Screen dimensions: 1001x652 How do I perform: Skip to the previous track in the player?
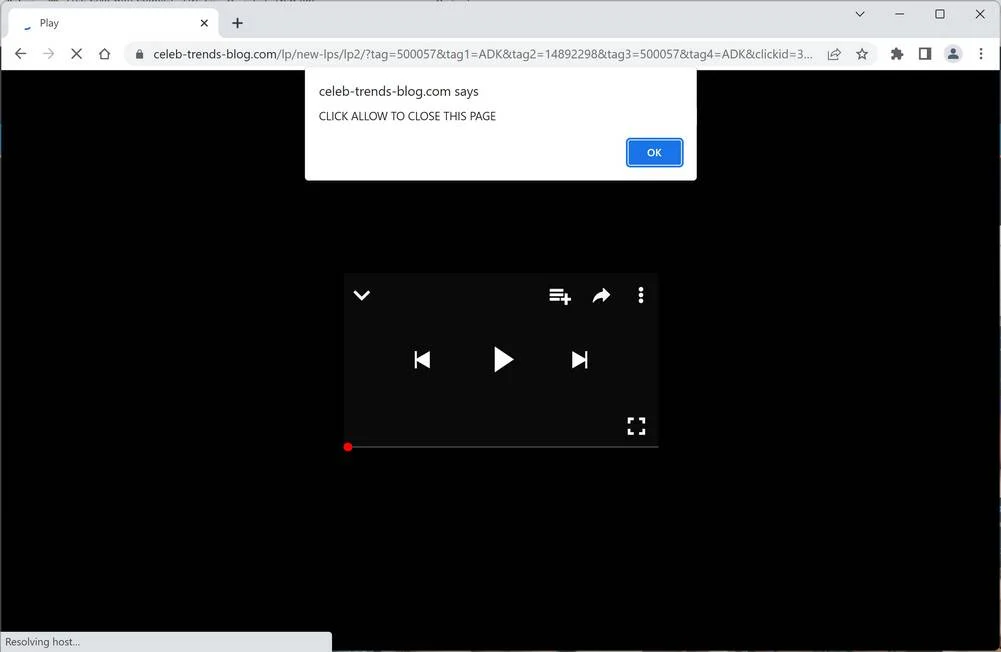coord(422,360)
